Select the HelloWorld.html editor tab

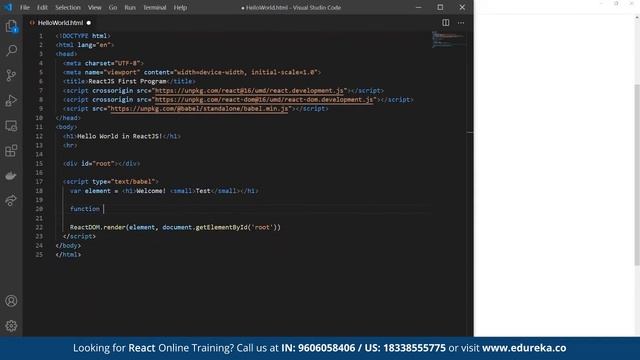60,23
